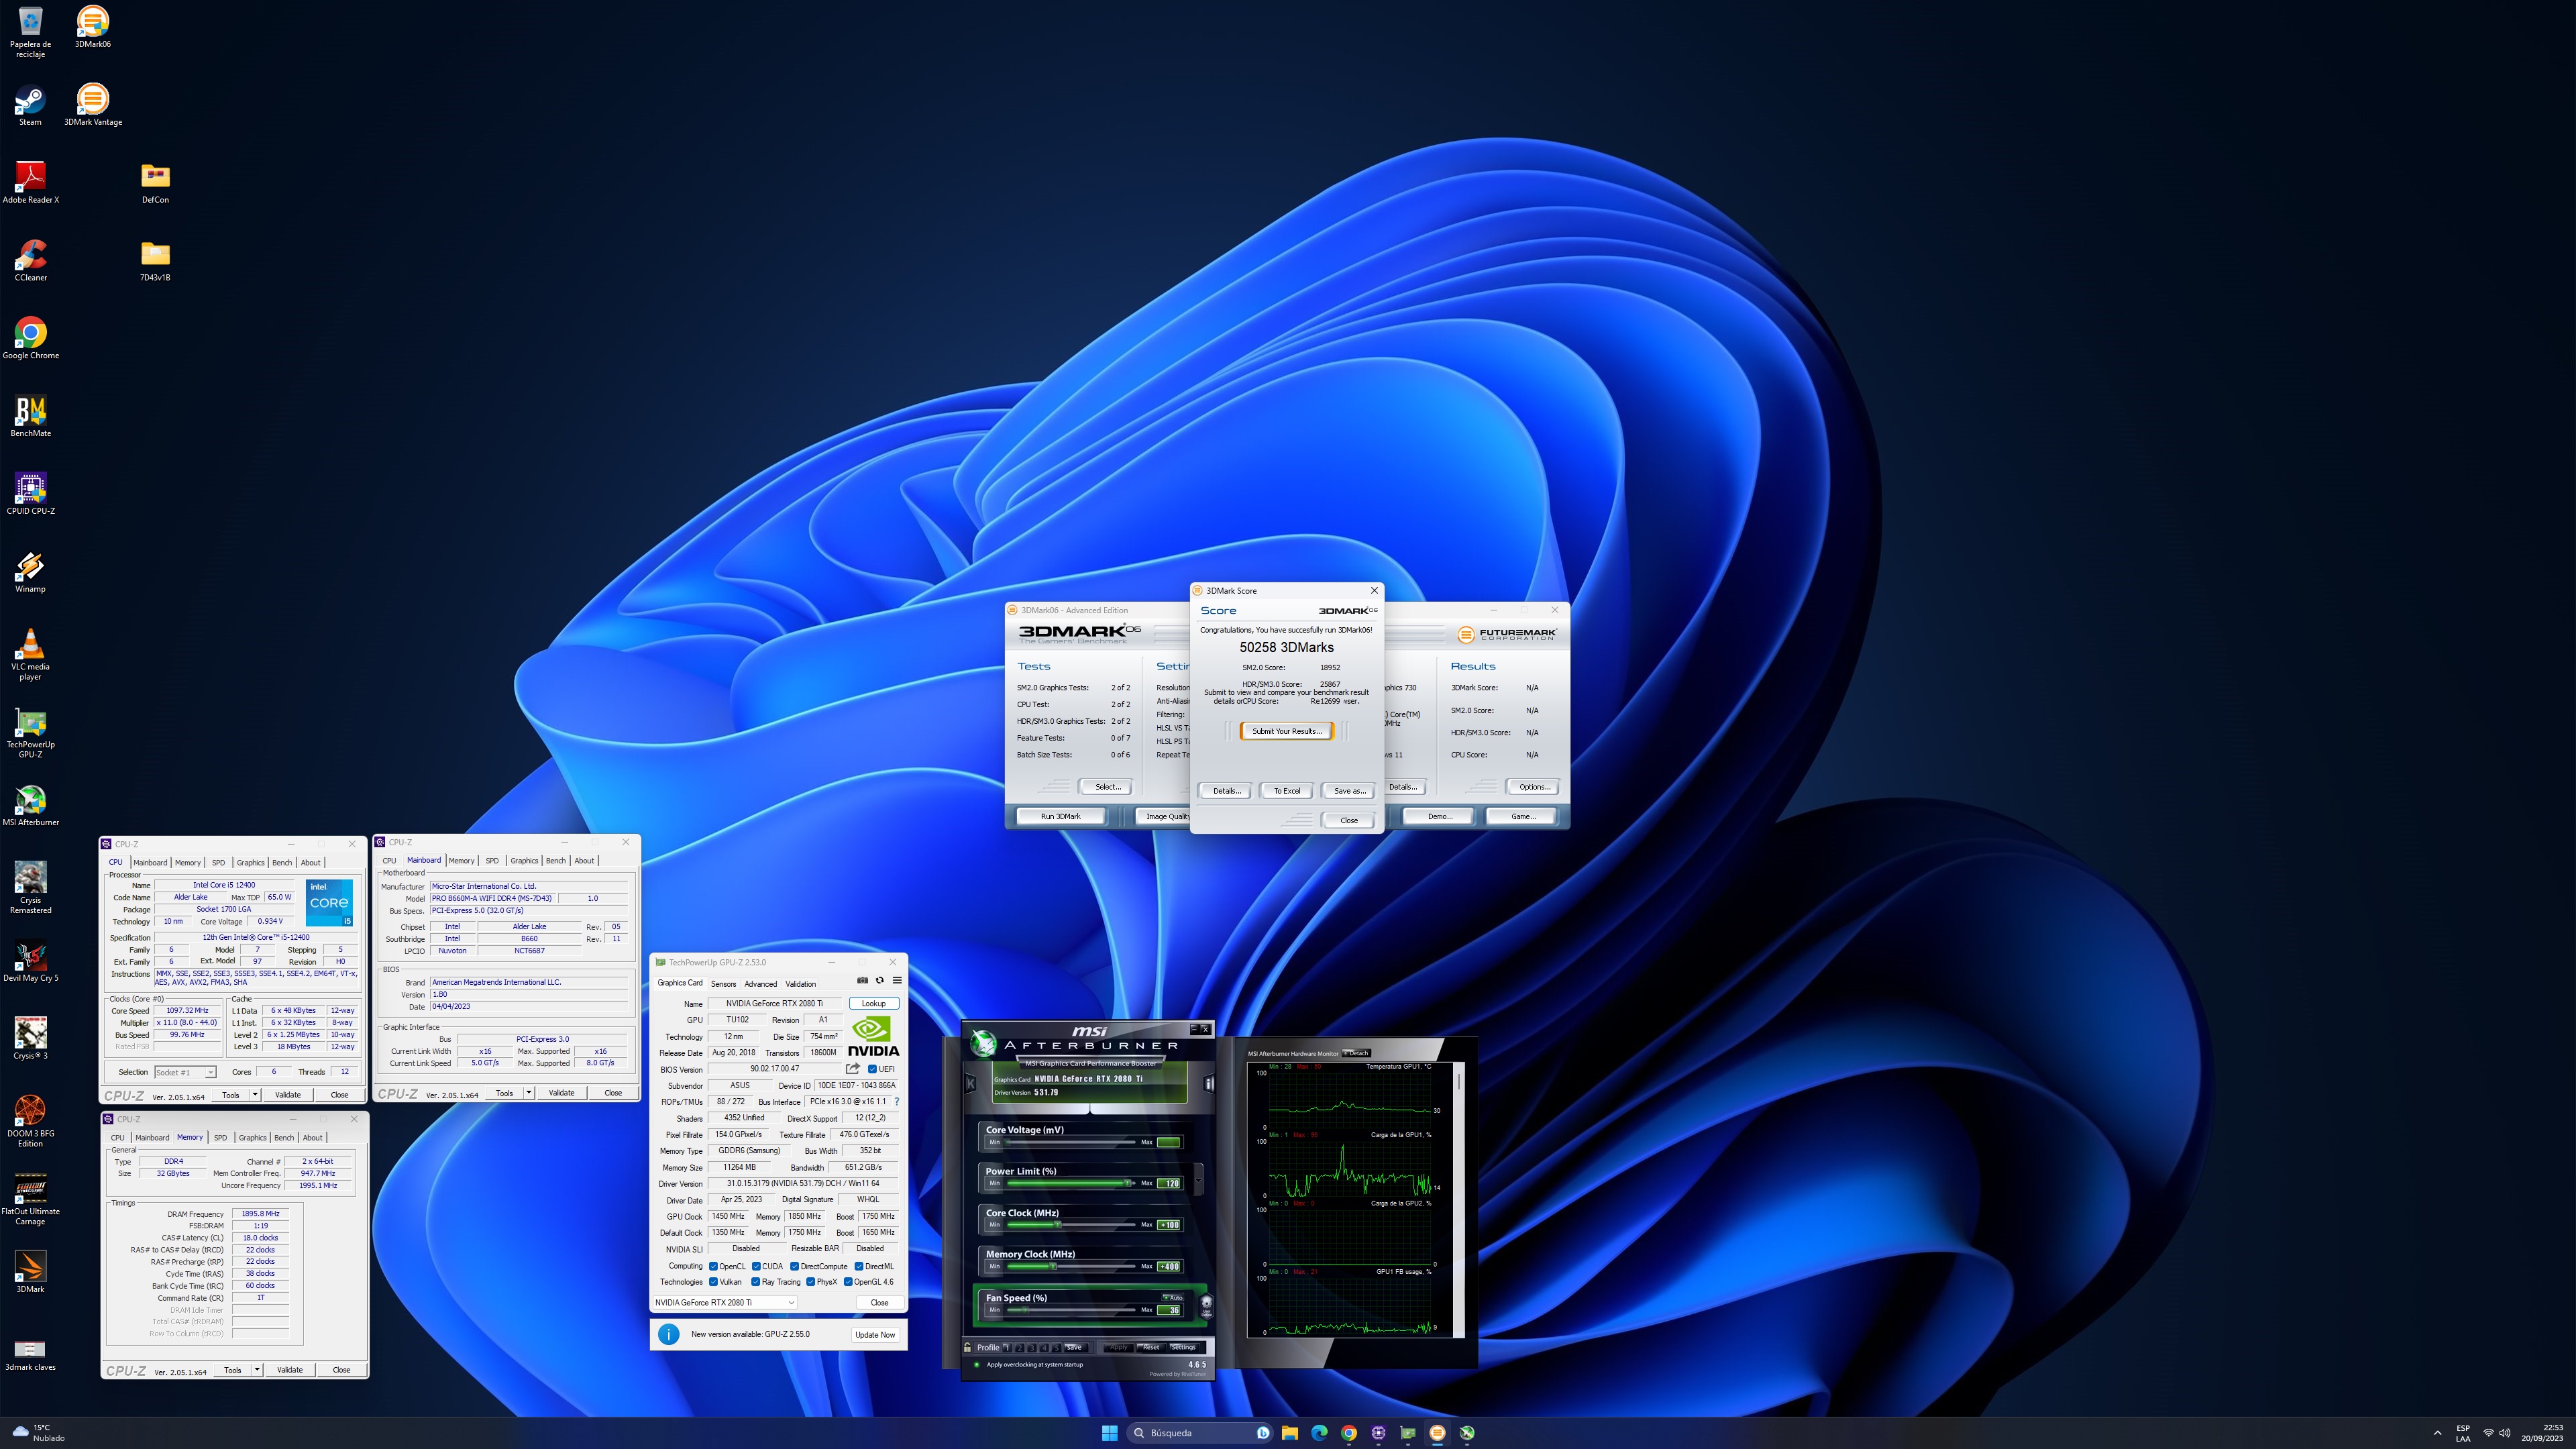Open the VLC media player desktop icon
Viewport: 2576px width, 1449px height.
[30, 655]
